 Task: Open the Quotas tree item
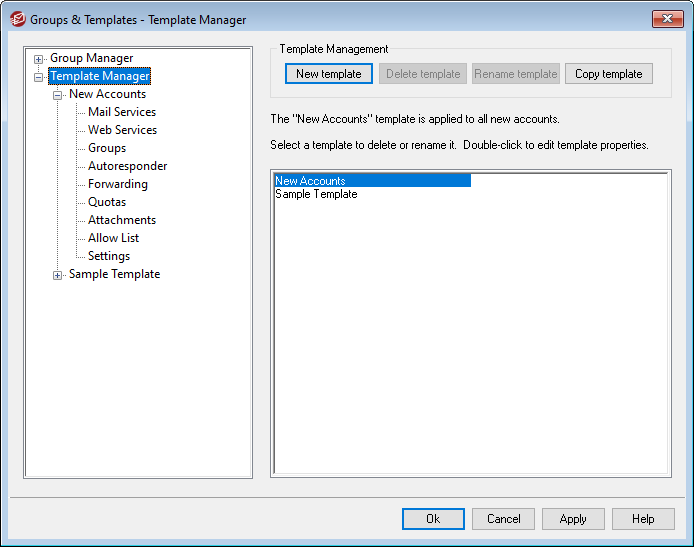coord(107,202)
